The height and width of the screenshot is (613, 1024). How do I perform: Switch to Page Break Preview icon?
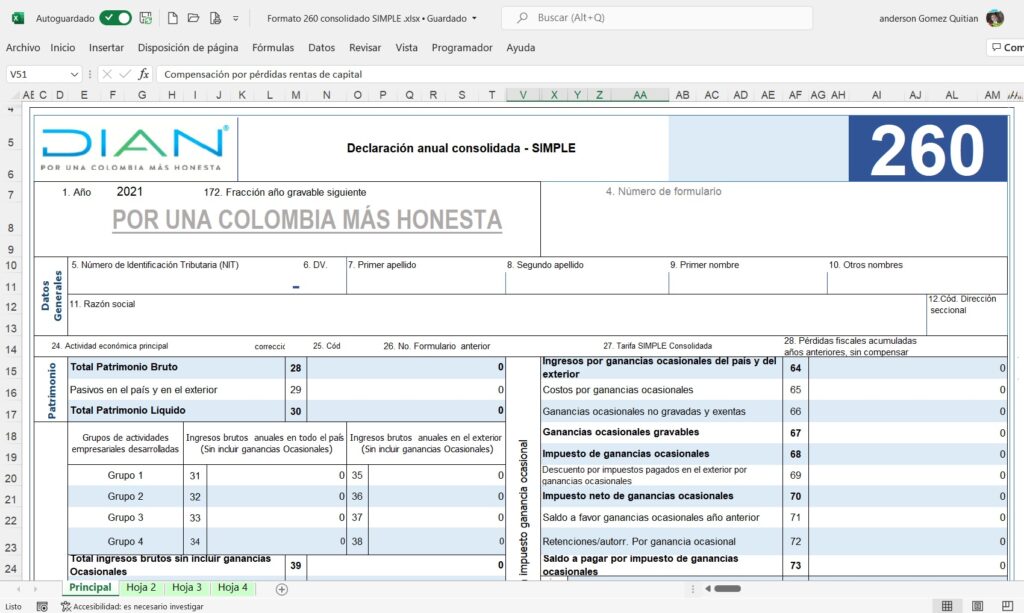pyautogui.click(x=1007, y=606)
